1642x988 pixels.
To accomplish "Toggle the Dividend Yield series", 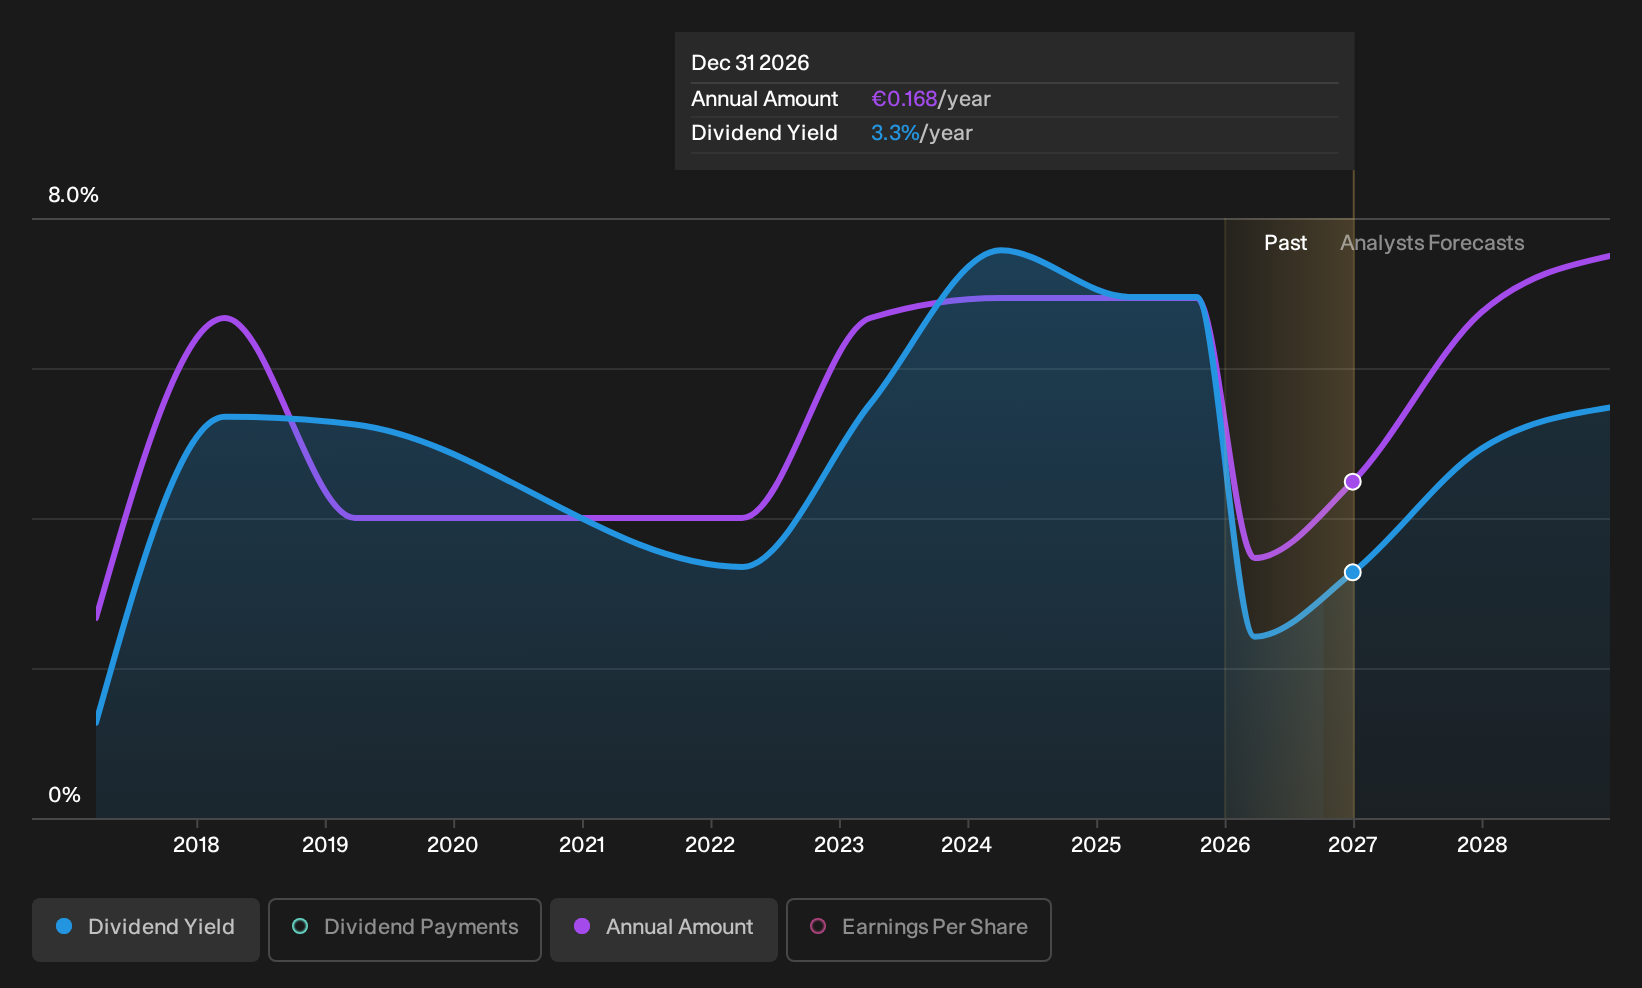I will [146, 930].
